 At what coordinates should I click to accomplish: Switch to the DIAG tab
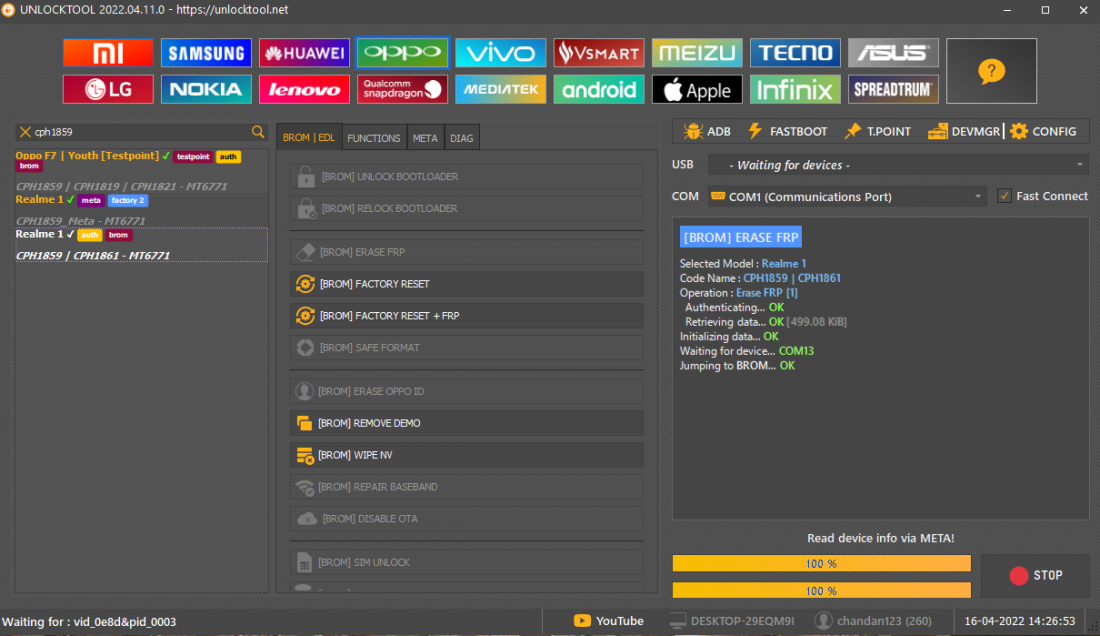pyautogui.click(x=462, y=138)
